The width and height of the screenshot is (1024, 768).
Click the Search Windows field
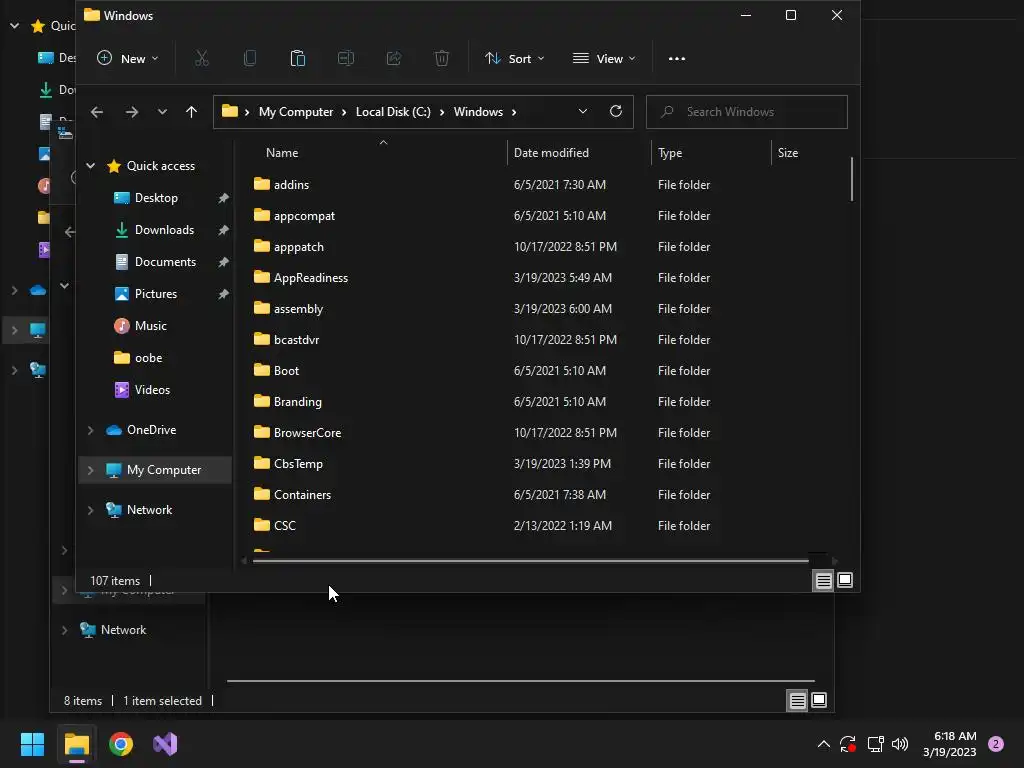746,112
